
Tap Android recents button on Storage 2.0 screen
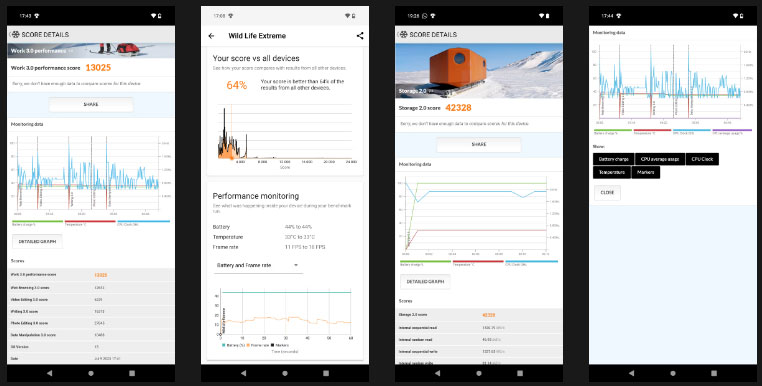520,373
